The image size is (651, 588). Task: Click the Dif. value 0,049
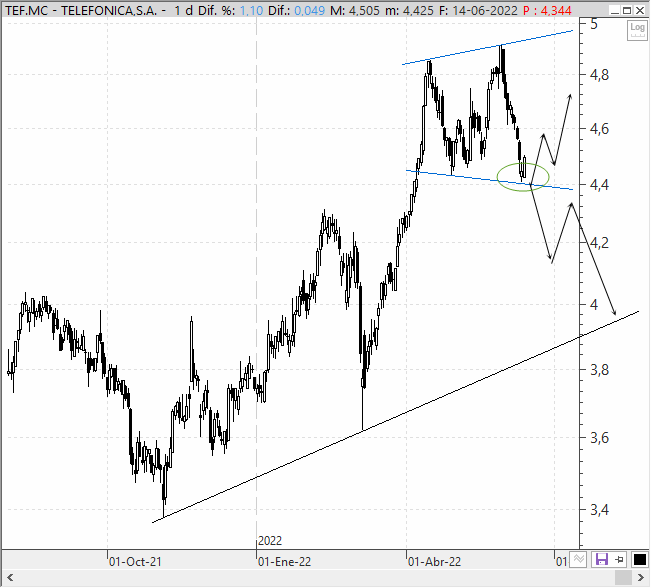pyautogui.click(x=309, y=10)
